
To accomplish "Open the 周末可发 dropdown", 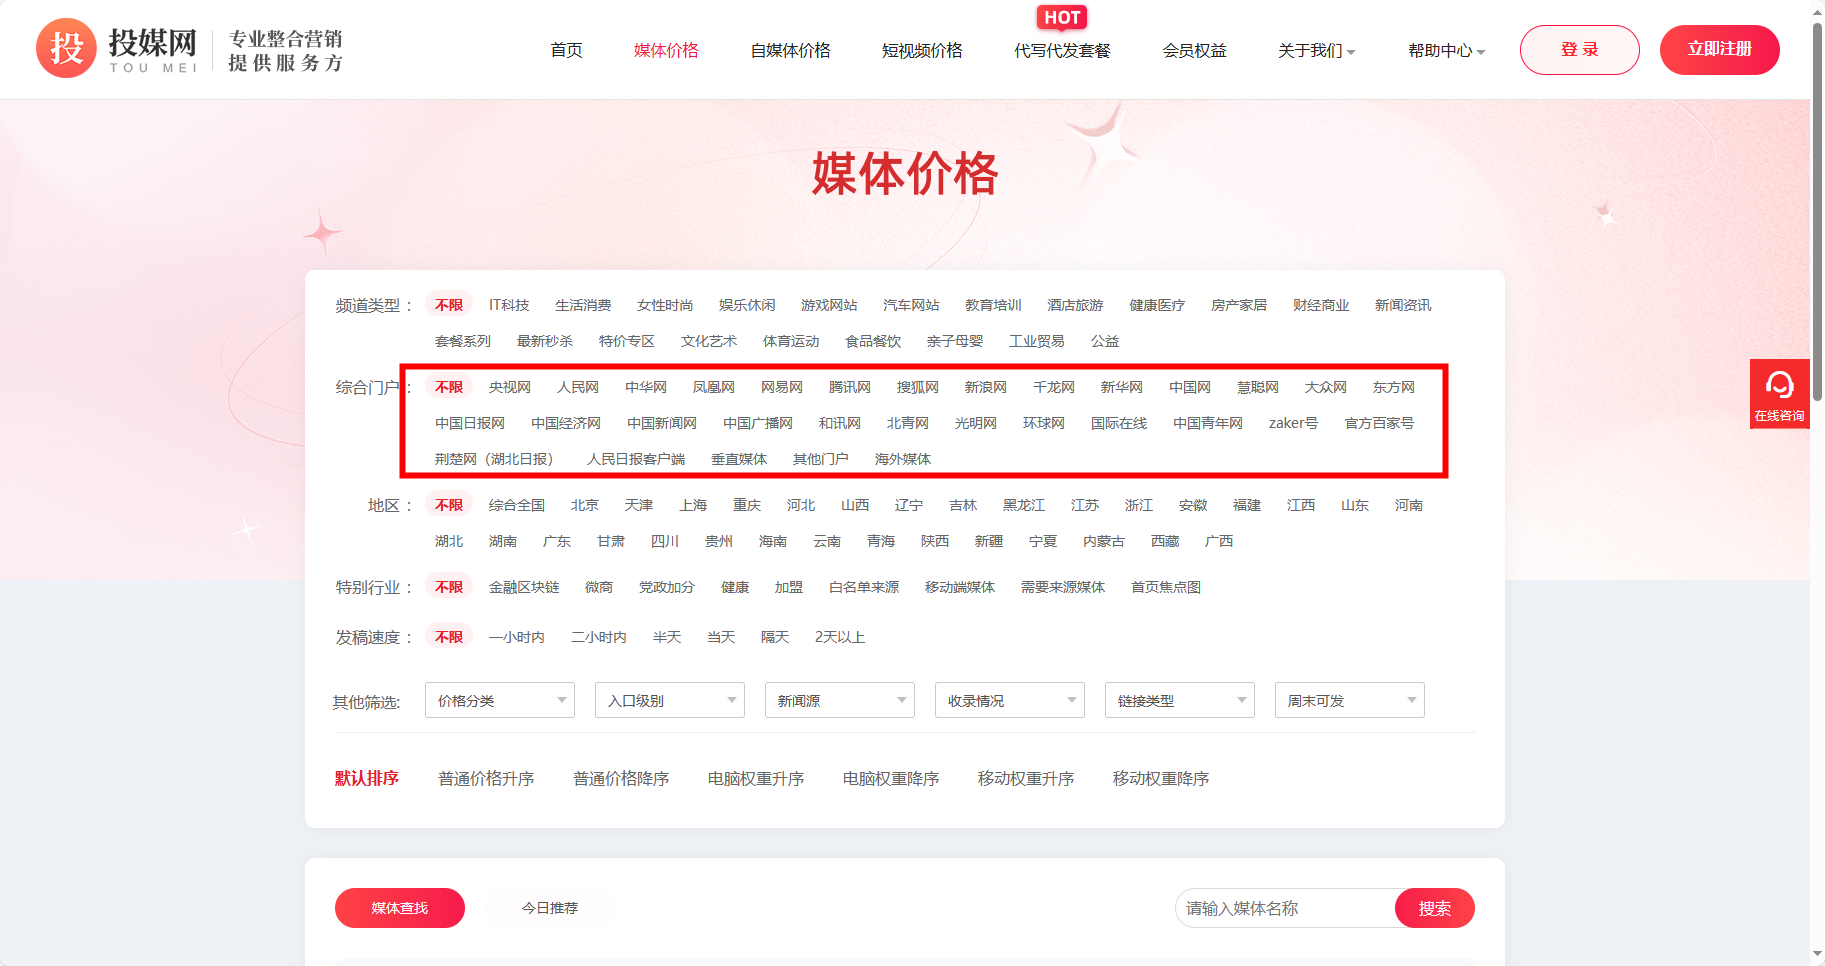I will tap(1350, 700).
